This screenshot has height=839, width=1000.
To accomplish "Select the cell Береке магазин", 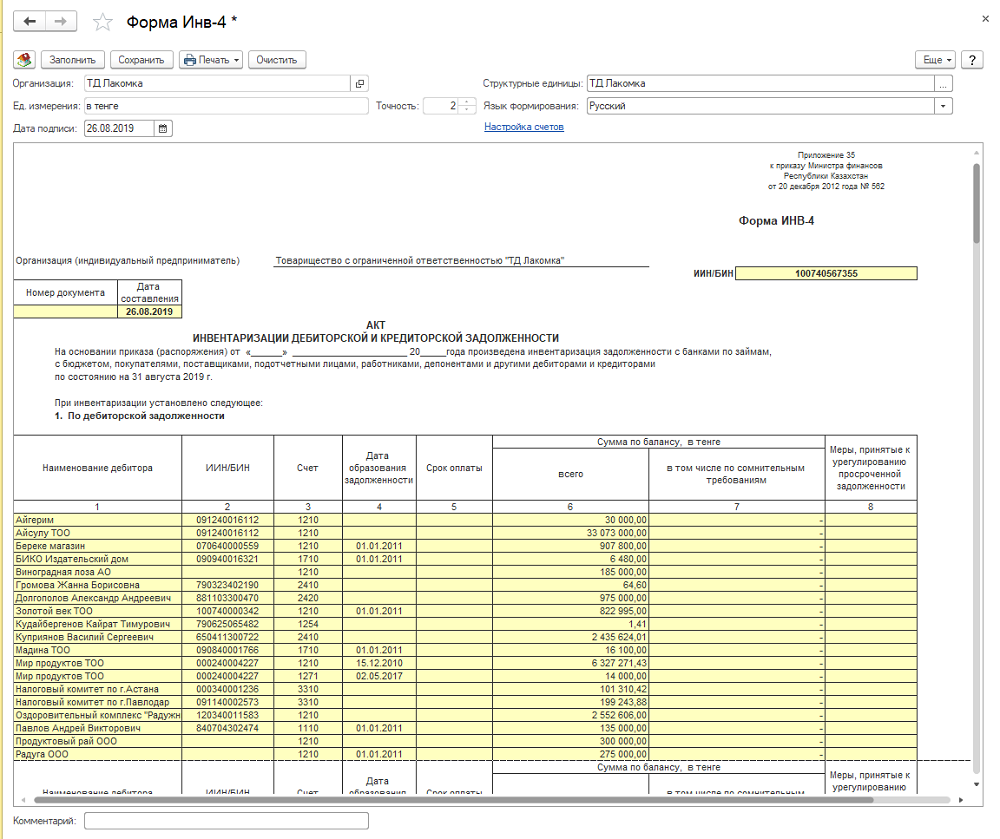I will tap(98, 546).
